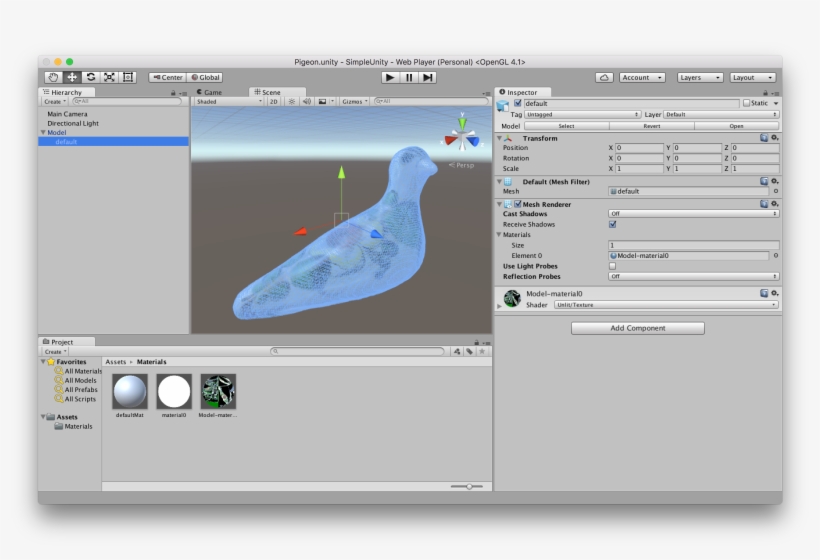The height and width of the screenshot is (560, 820).
Task: Click the Add Component button
Action: pos(638,328)
